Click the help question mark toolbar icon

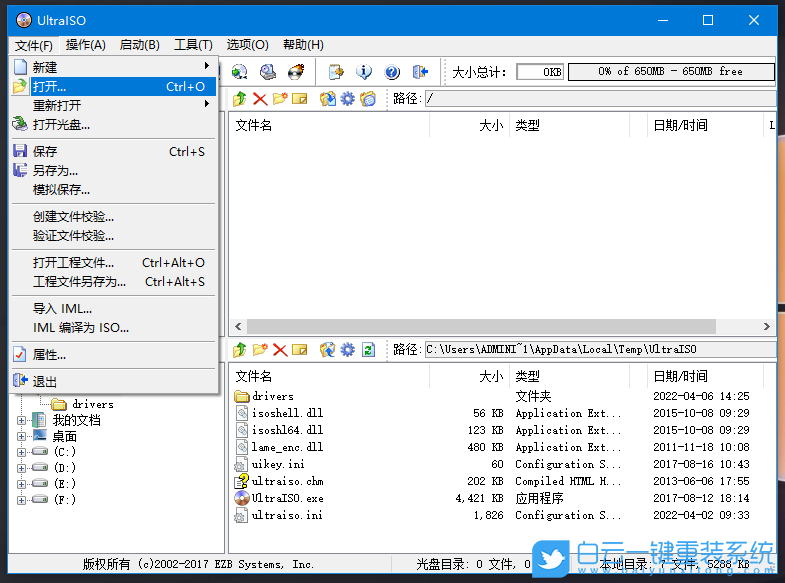tap(392, 72)
